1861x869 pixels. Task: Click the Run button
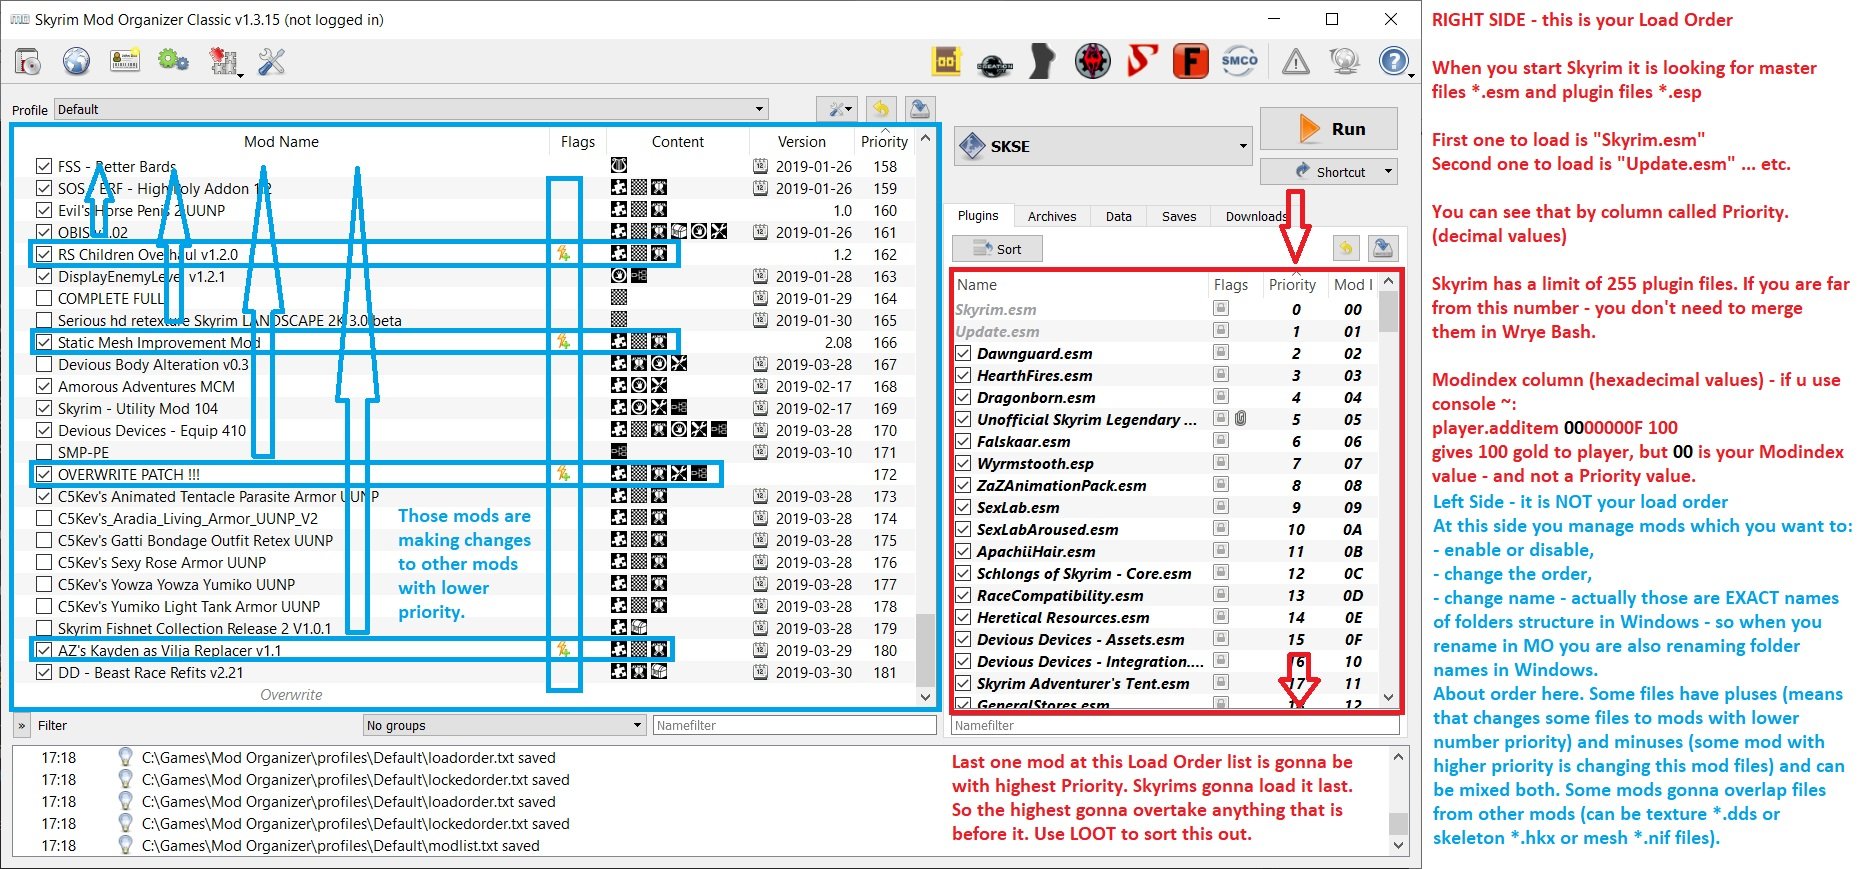click(1329, 129)
